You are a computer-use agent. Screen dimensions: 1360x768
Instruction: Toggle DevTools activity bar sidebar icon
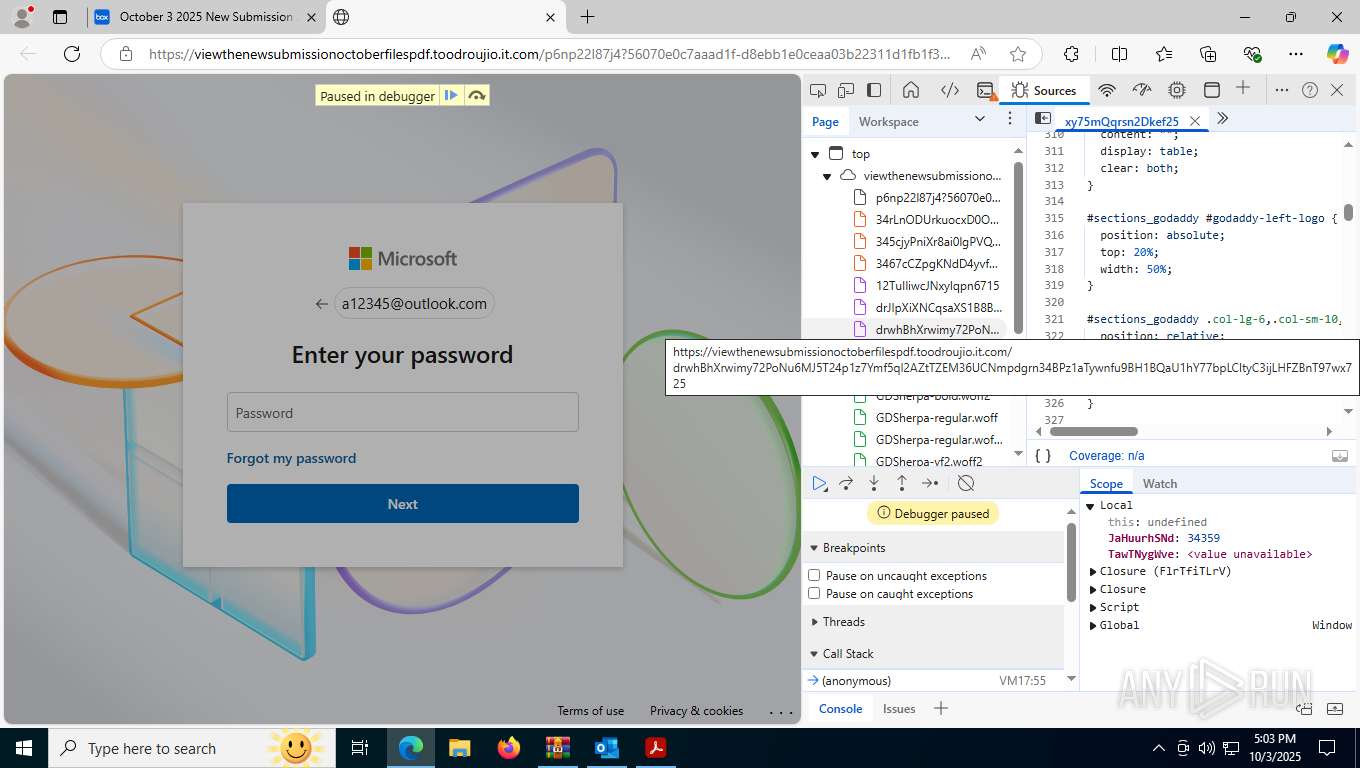point(874,90)
